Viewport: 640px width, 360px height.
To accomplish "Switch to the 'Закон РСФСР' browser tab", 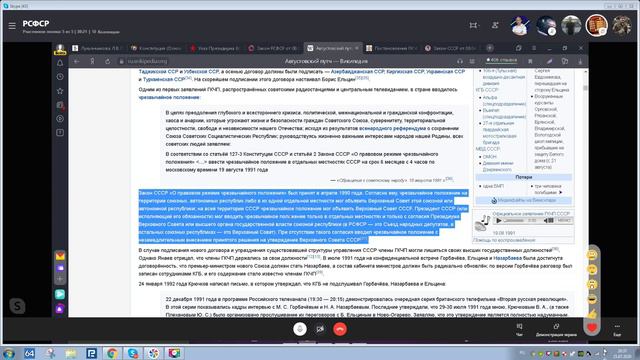I will pos(274,48).
